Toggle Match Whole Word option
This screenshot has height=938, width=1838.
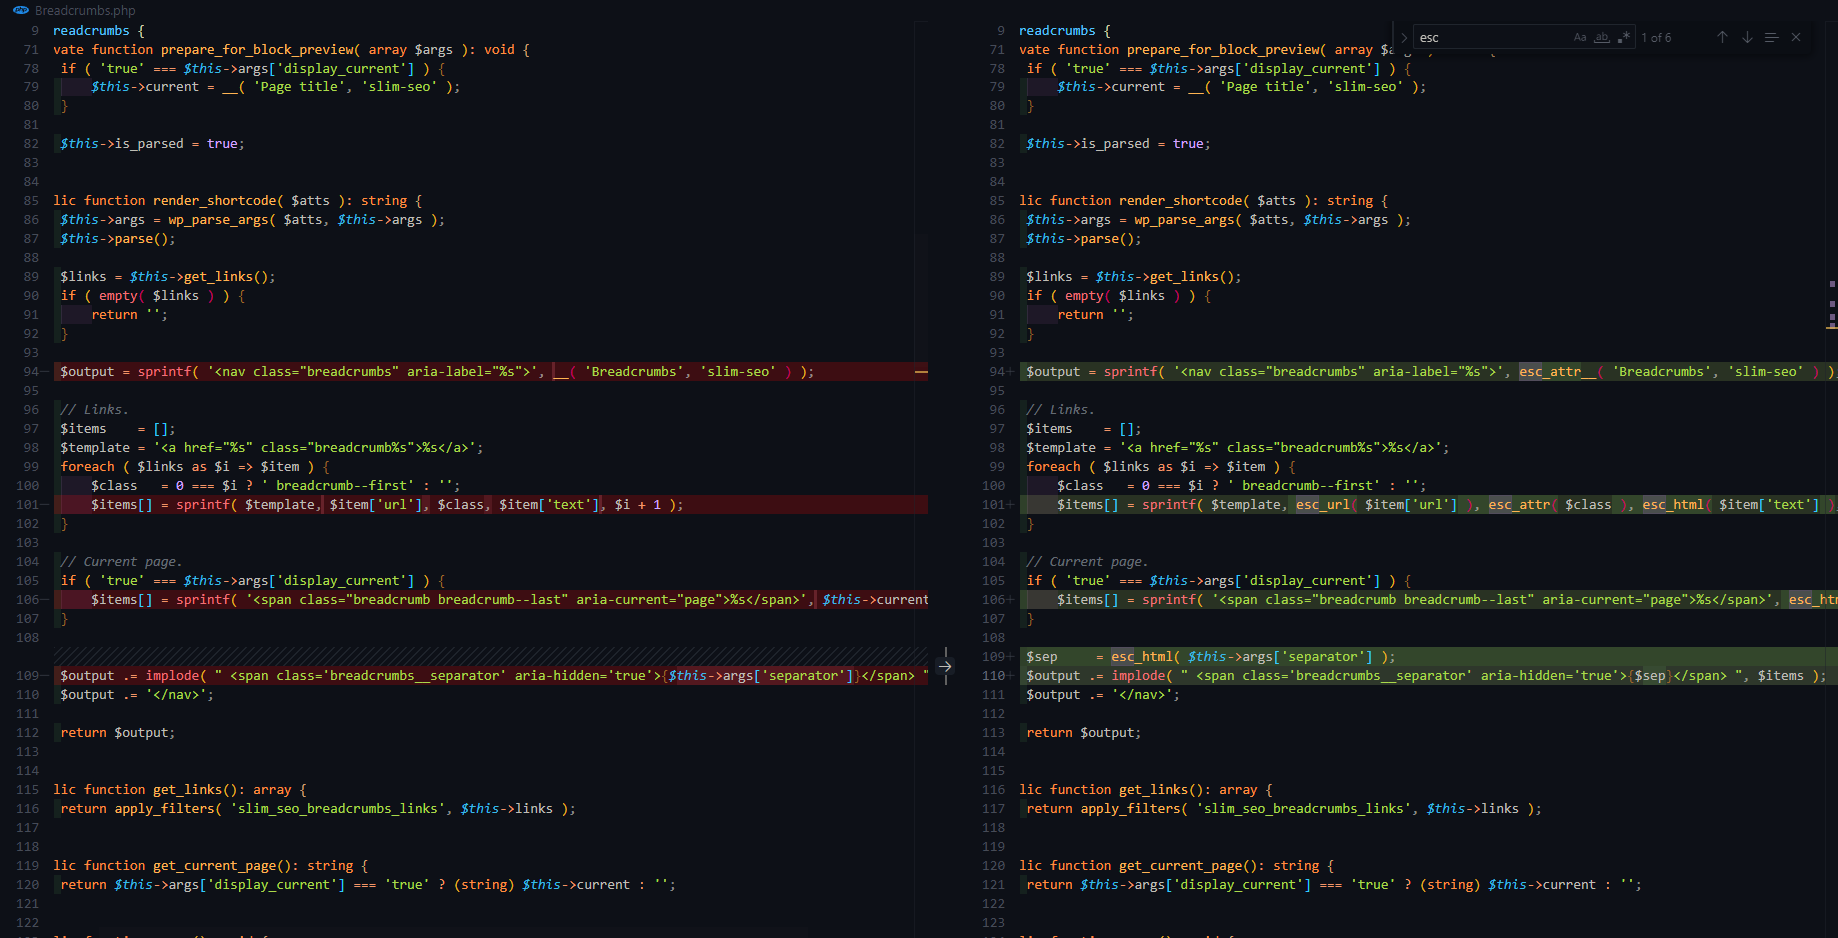click(x=1602, y=38)
